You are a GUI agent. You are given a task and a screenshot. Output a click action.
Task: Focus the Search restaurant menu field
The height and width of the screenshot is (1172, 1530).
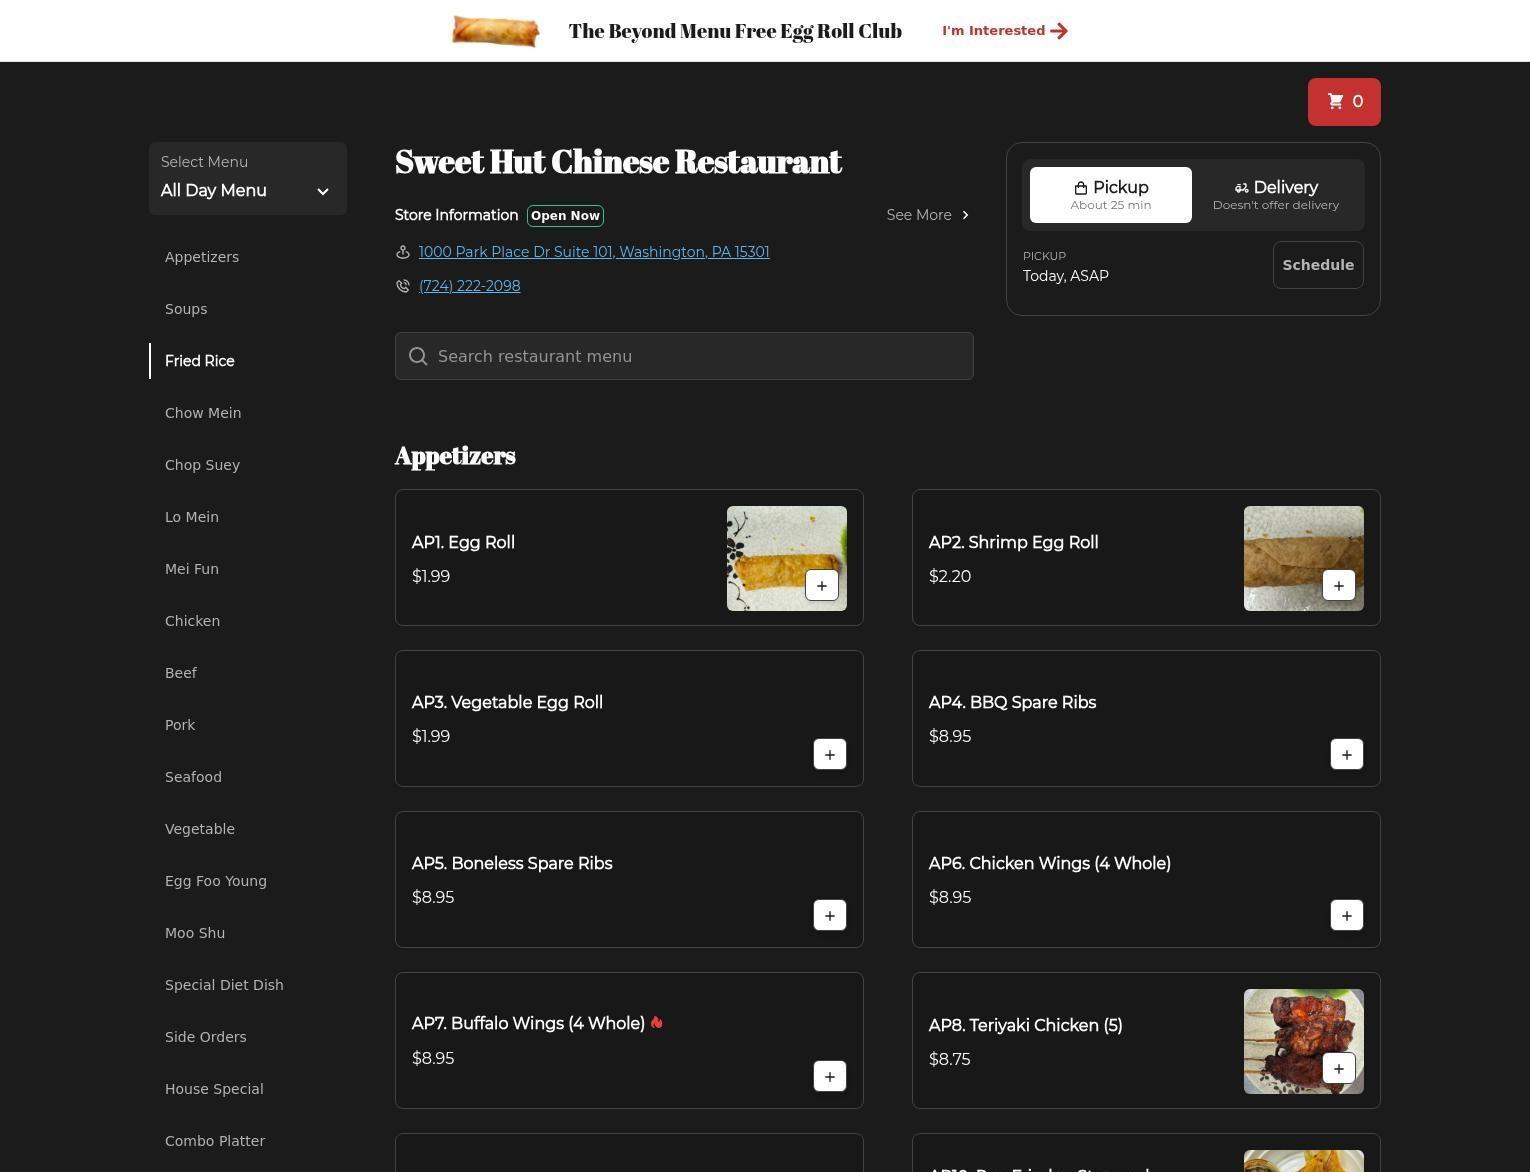click(x=684, y=356)
